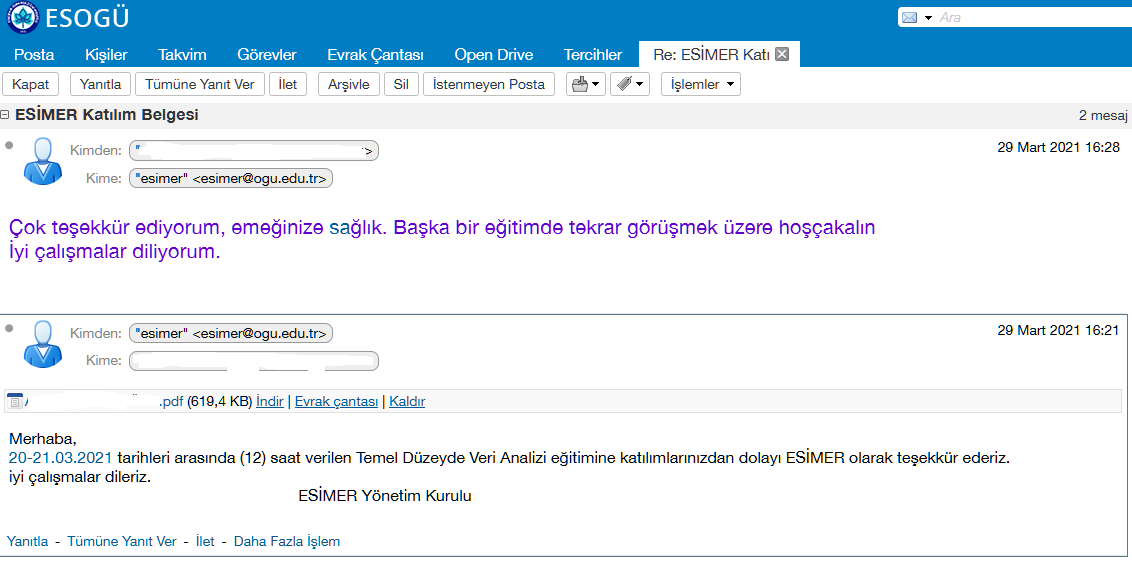1132x565 pixels.
Task: Click the move-to-folder icon in toolbar
Action: pyautogui.click(x=580, y=85)
